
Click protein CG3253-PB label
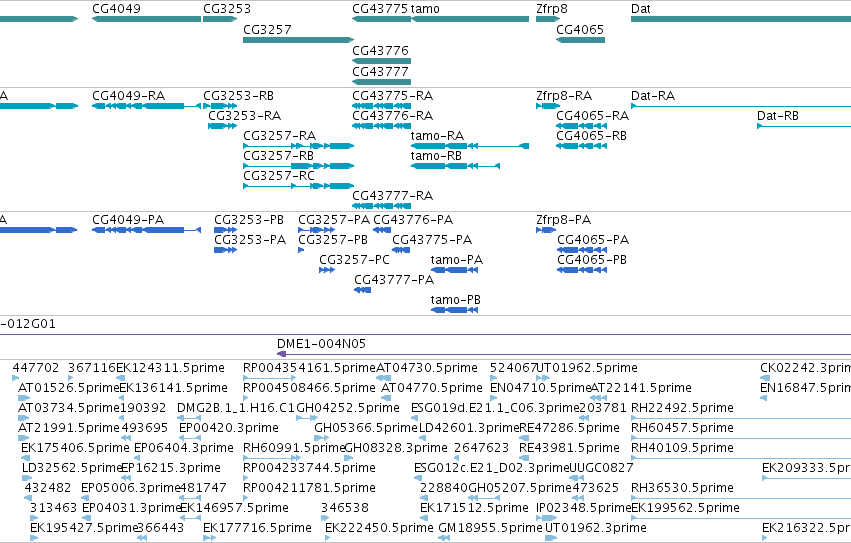(249, 220)
